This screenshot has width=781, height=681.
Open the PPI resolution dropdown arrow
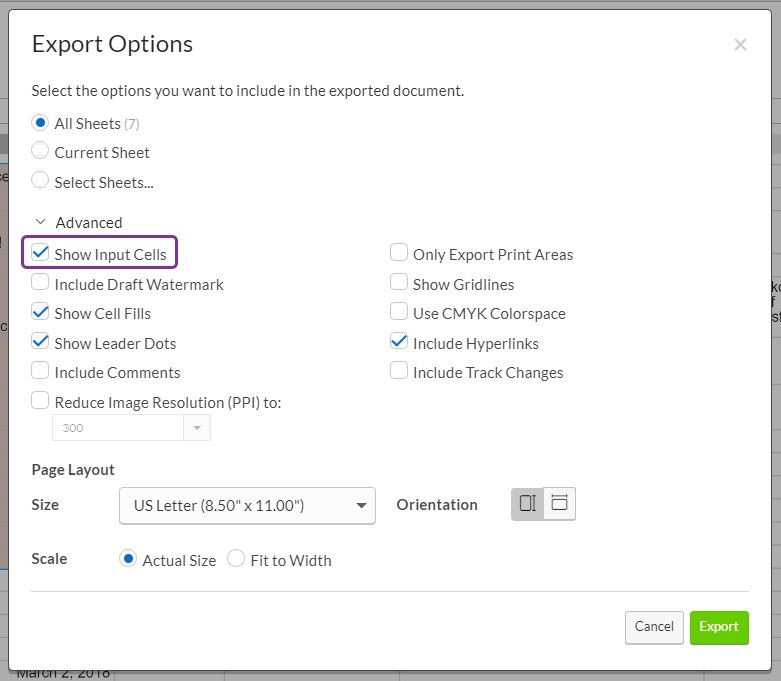(197, 428)
